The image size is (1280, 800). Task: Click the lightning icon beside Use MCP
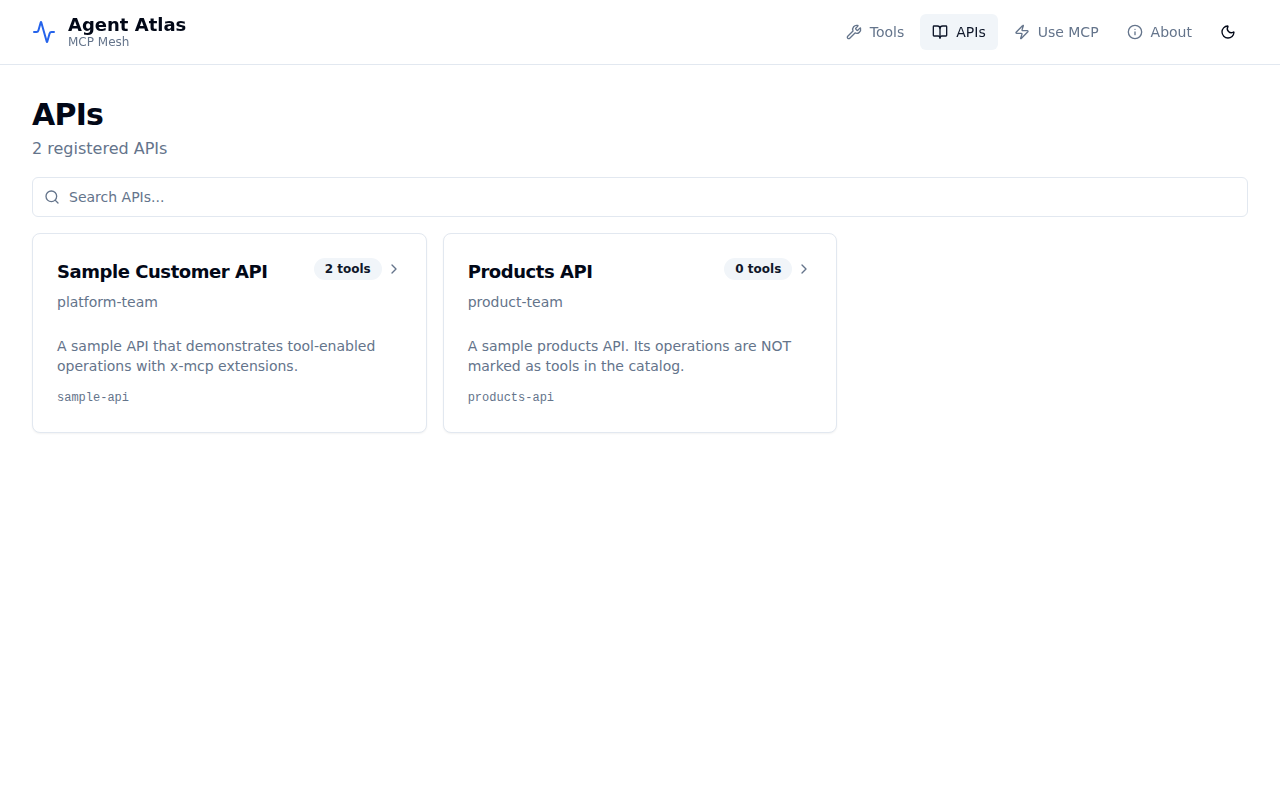[1021, 31]
